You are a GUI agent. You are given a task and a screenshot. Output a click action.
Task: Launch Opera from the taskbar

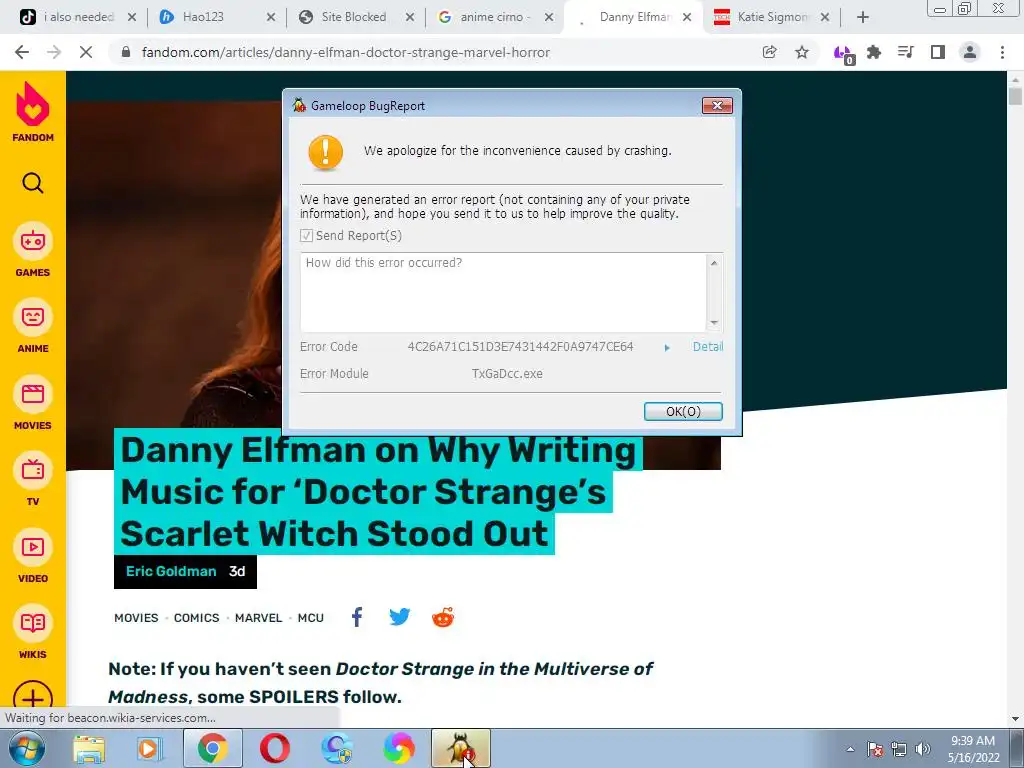tap(275, 748)
